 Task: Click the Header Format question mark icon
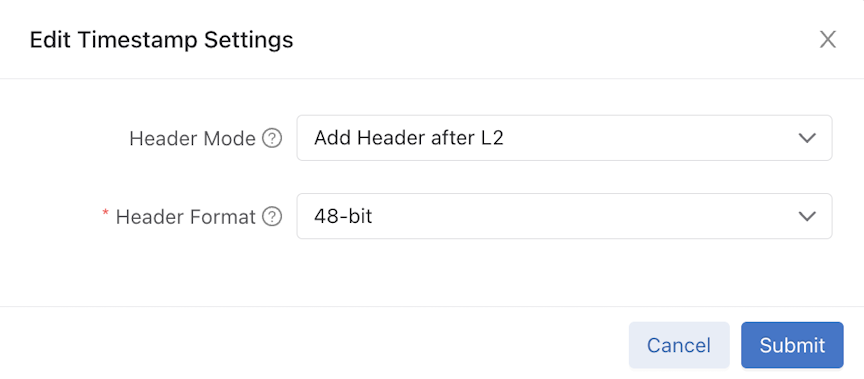[272, 216]
